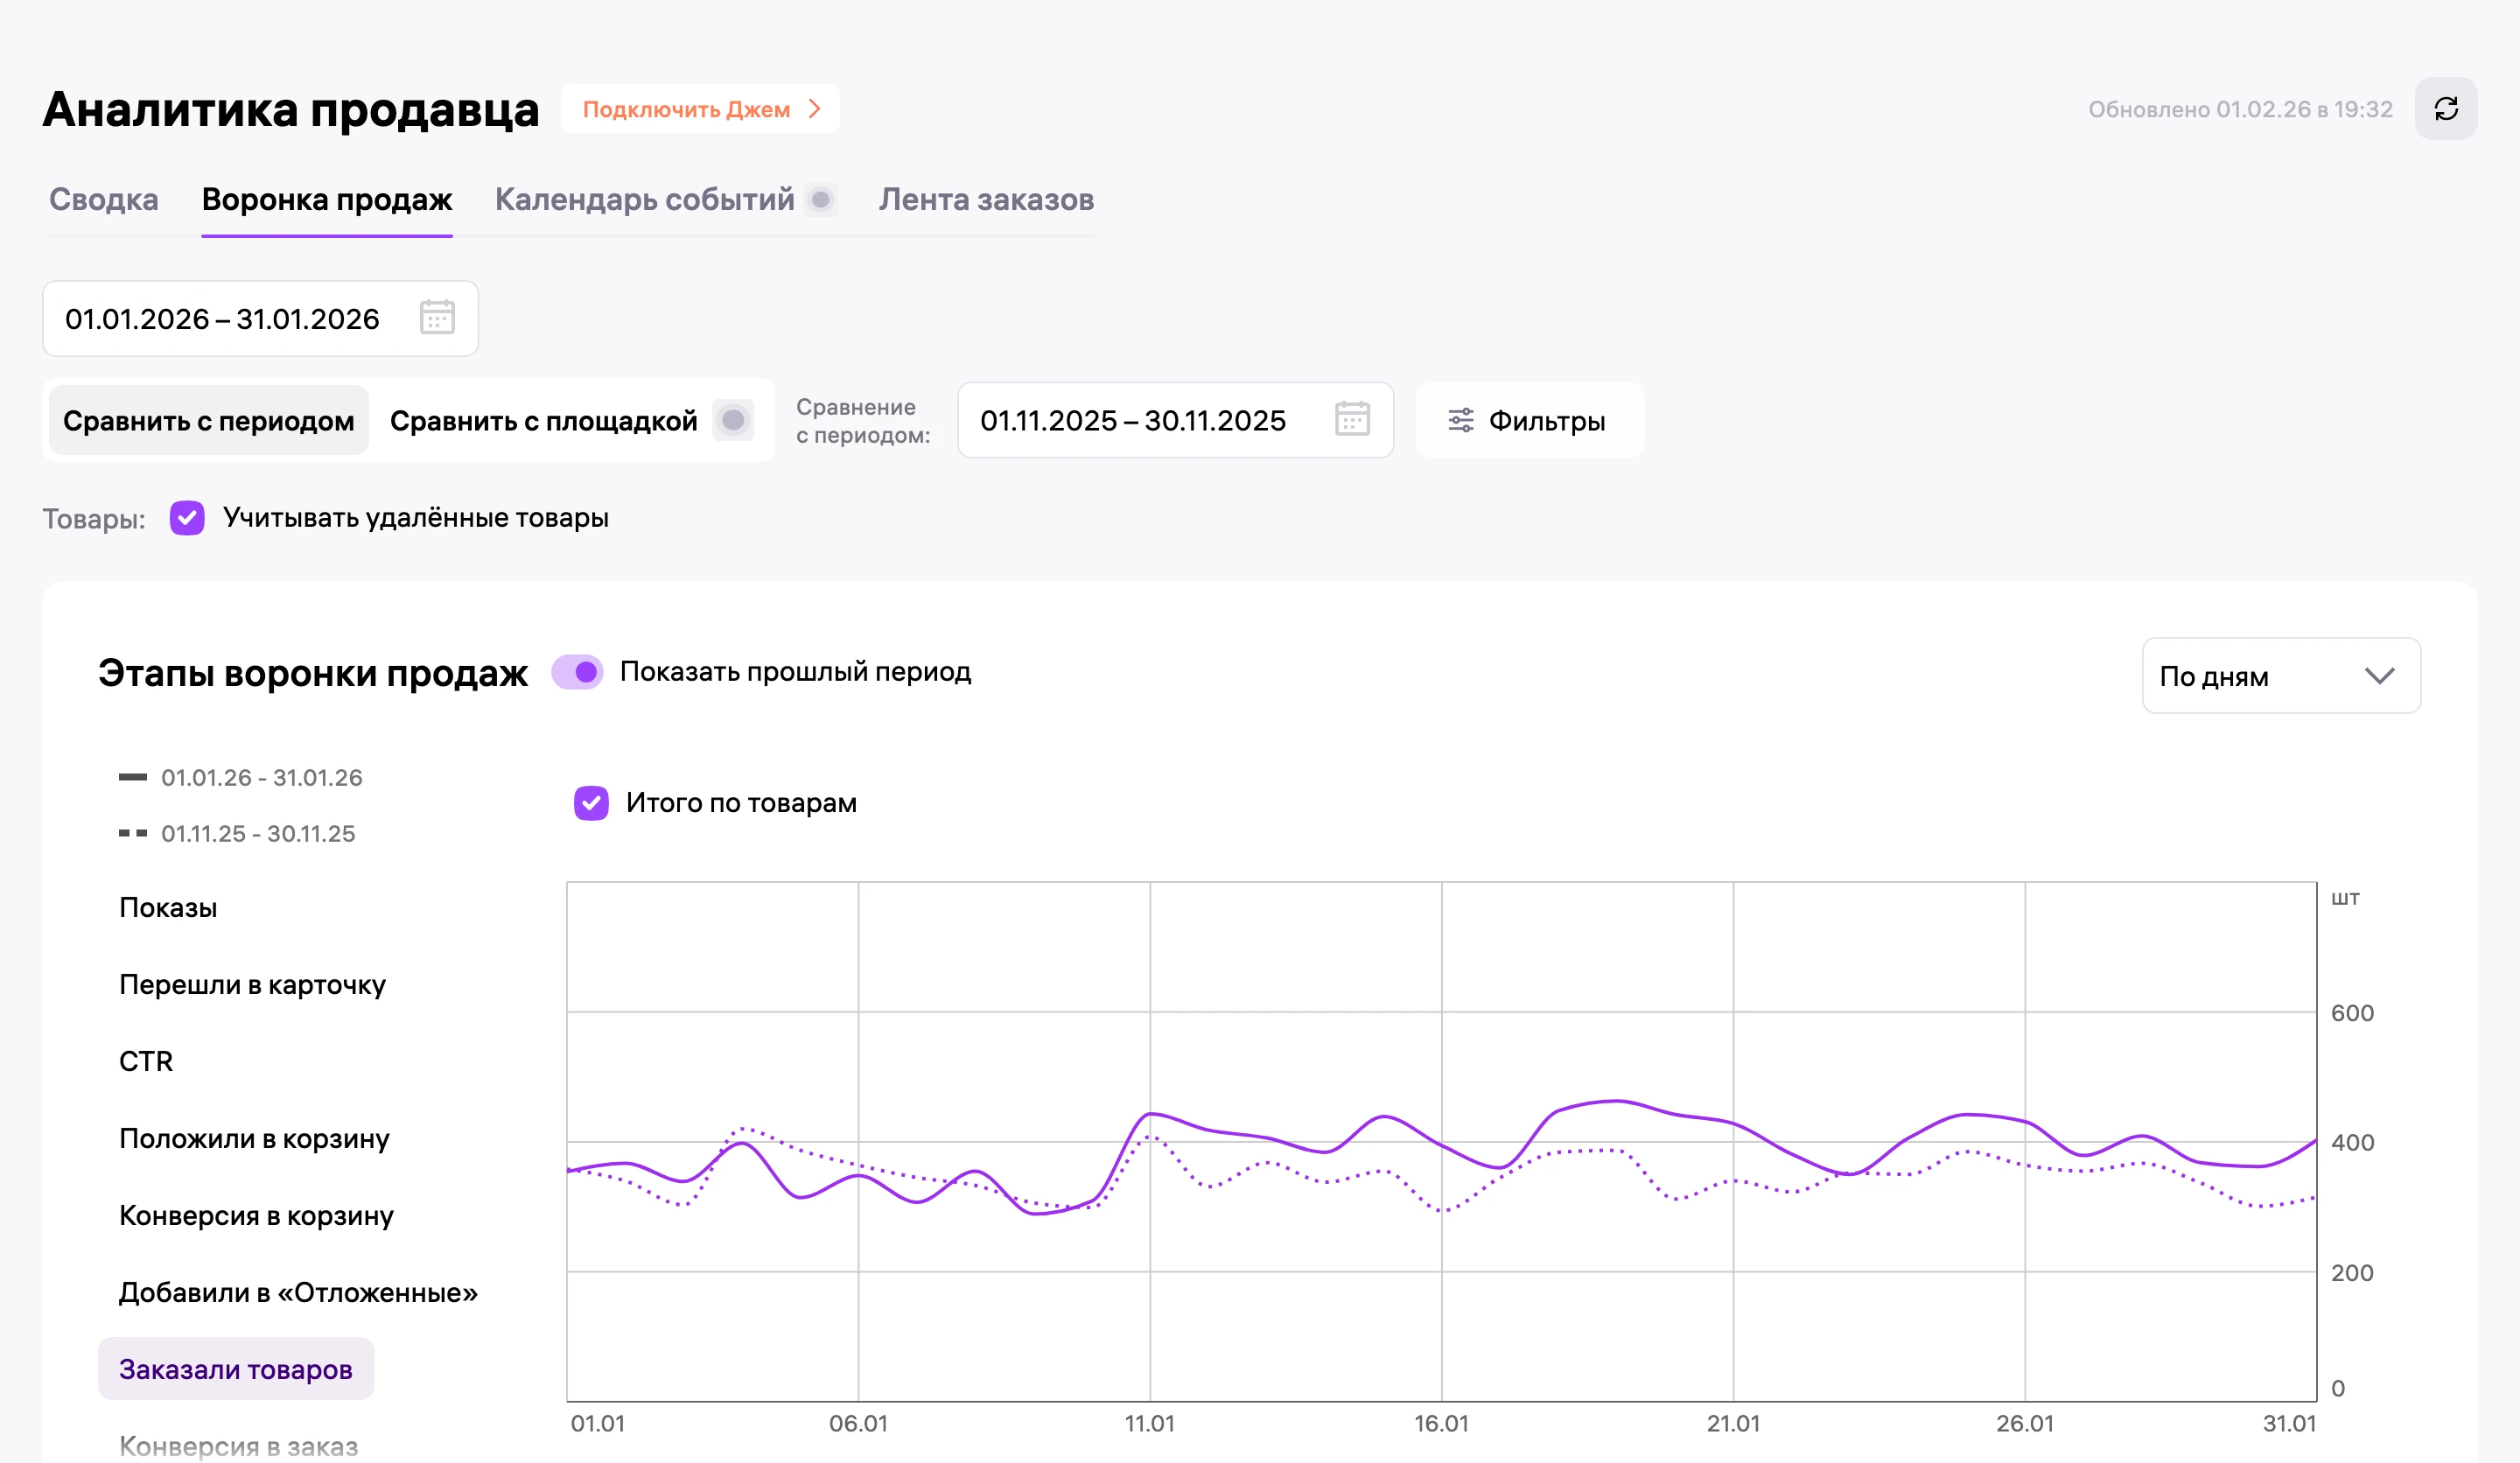Switch off Показать прошлый период toggle

(x=577, y=672)
